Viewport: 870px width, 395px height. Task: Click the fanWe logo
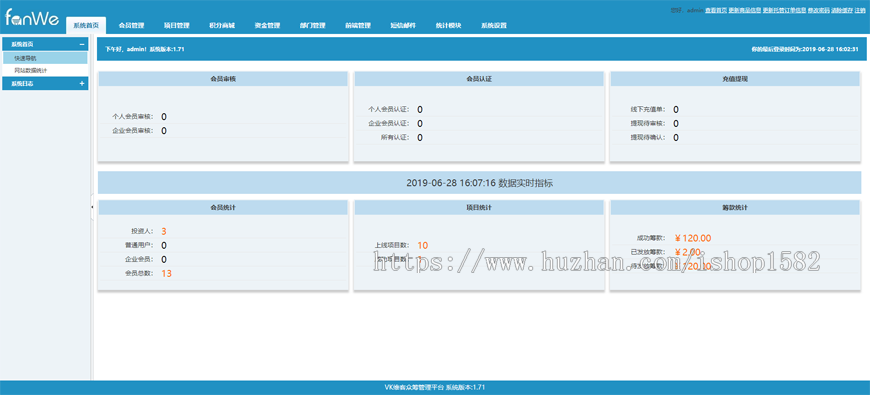(x=32, y=18)
